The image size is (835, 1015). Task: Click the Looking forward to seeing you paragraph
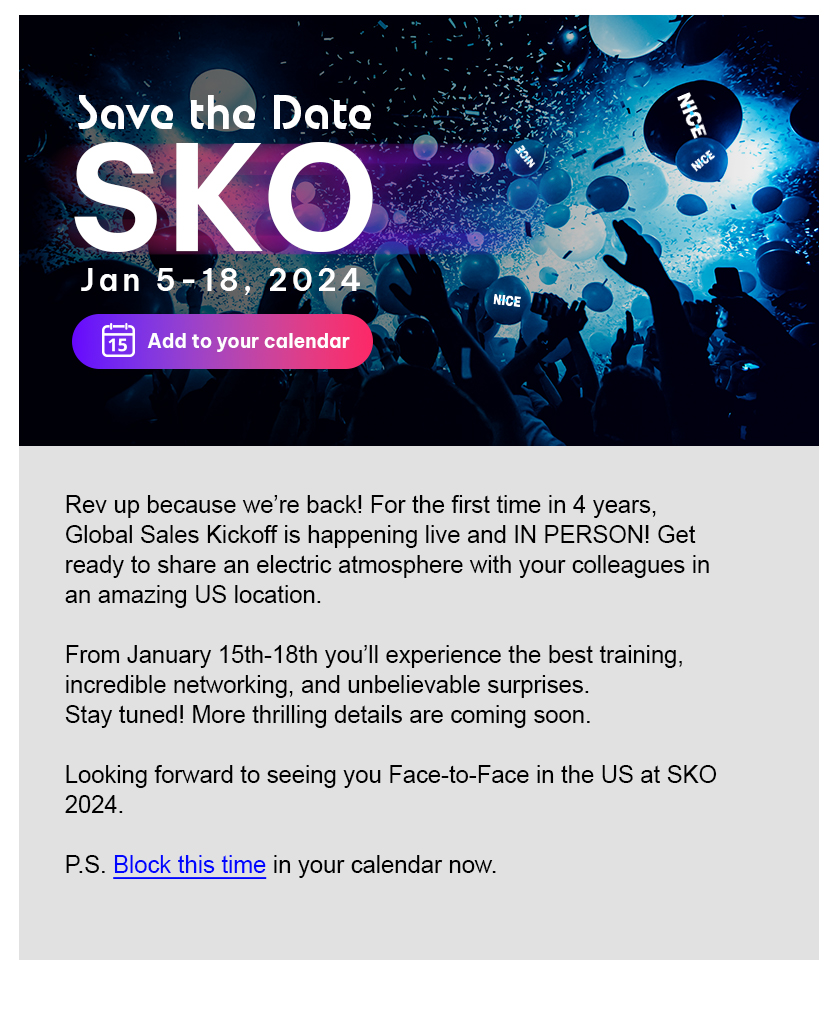pos(390,790)
